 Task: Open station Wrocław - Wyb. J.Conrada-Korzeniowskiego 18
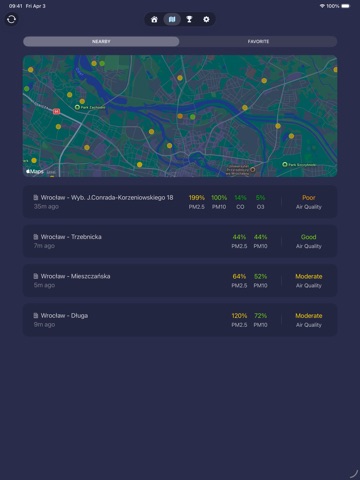click(180, 202)
